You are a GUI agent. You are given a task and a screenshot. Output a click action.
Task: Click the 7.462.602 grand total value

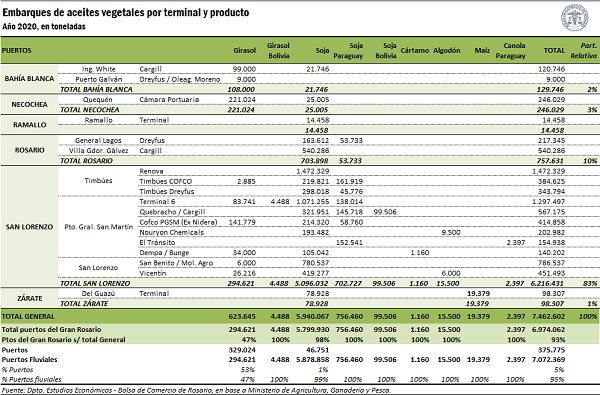pyautogui.click(x=548, y=317)
